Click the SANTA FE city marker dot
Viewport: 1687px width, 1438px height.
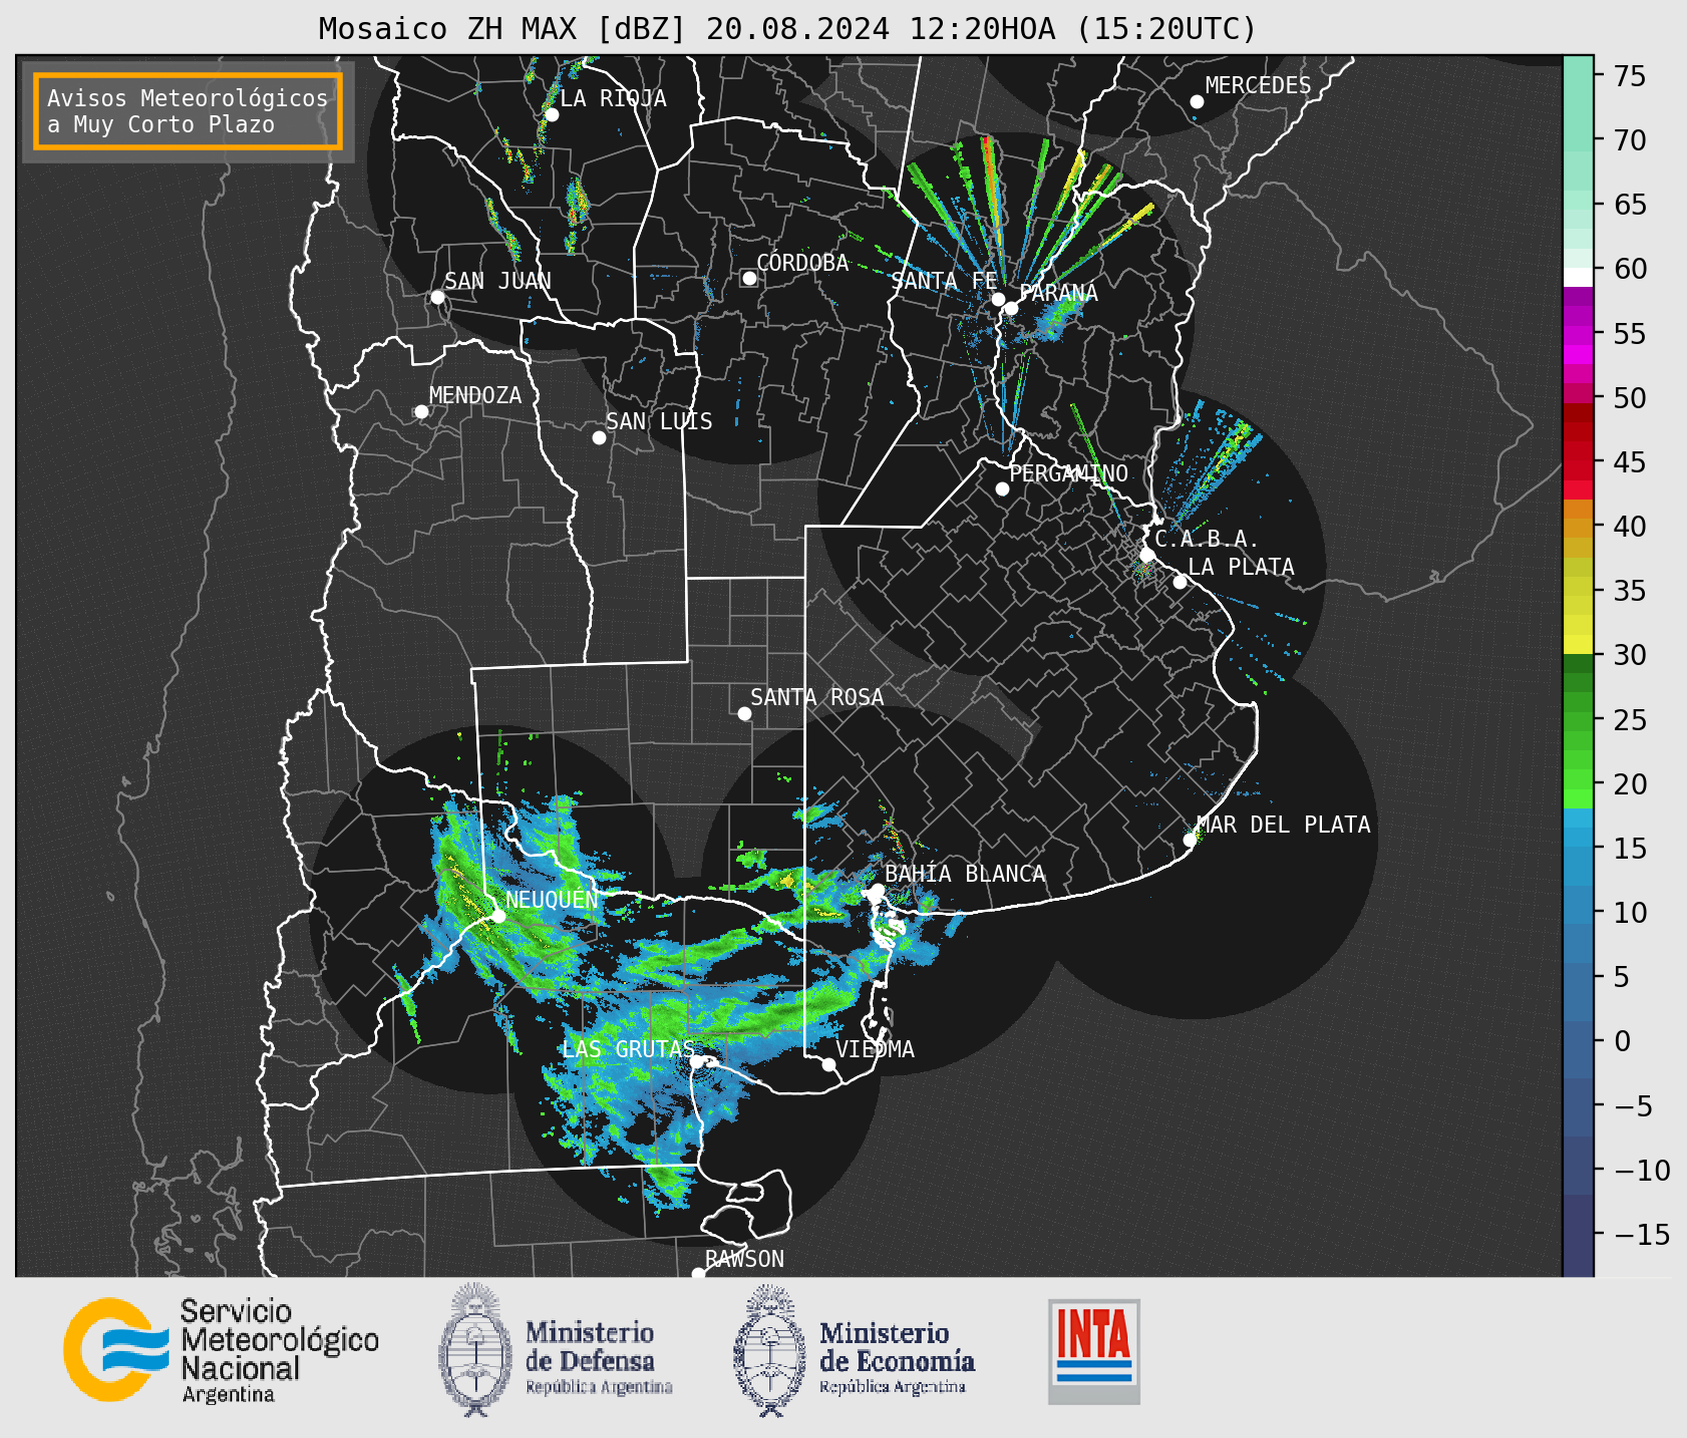click(998, 299)
